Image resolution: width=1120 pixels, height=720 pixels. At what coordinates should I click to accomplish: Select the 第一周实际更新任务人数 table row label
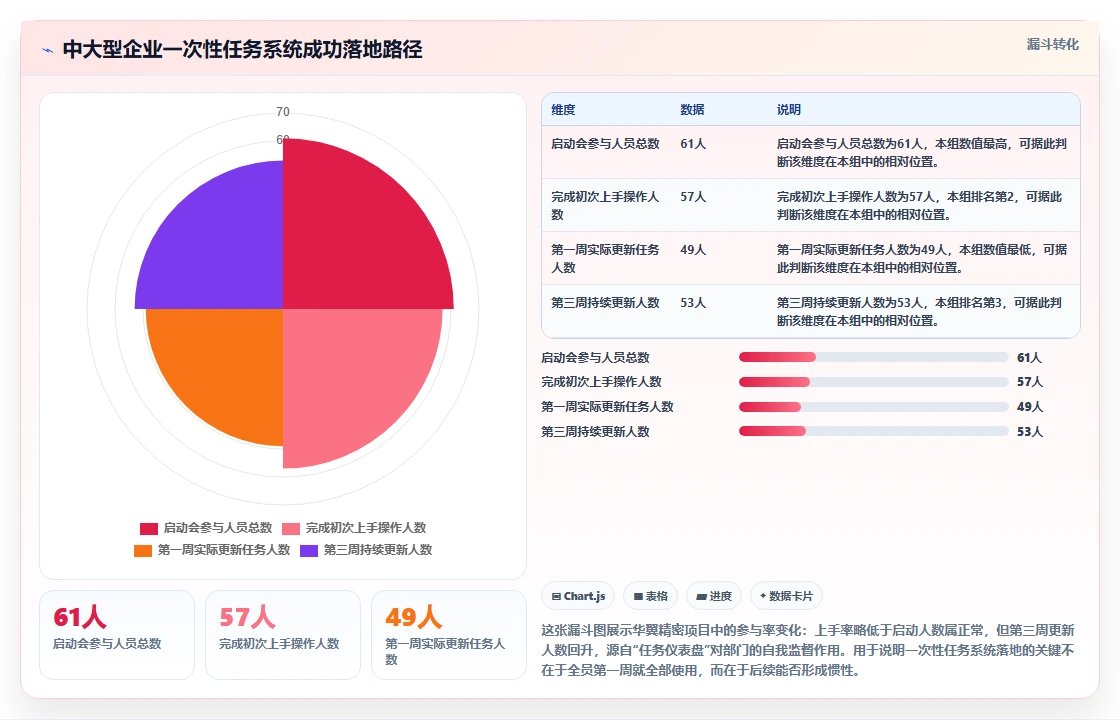(x=605, y=259)
